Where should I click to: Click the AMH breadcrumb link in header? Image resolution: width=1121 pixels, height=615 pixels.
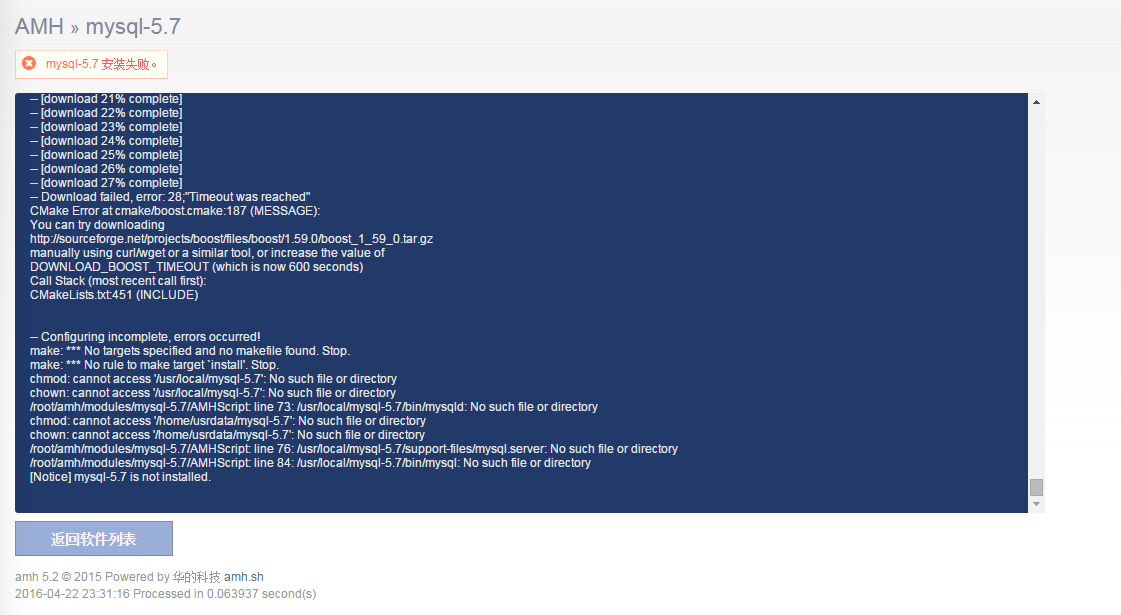coord(39,27)
